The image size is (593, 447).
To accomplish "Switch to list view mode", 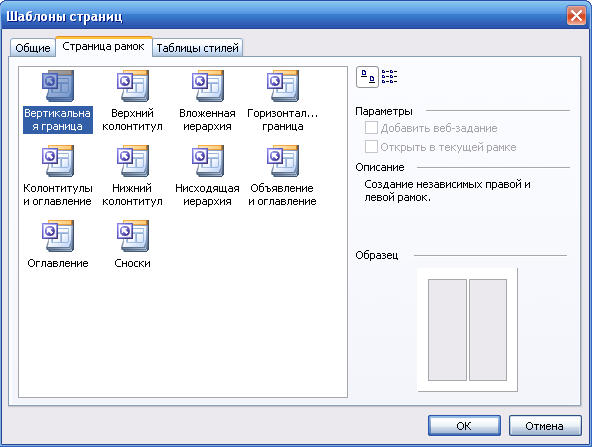I will [x=389, y=76].
